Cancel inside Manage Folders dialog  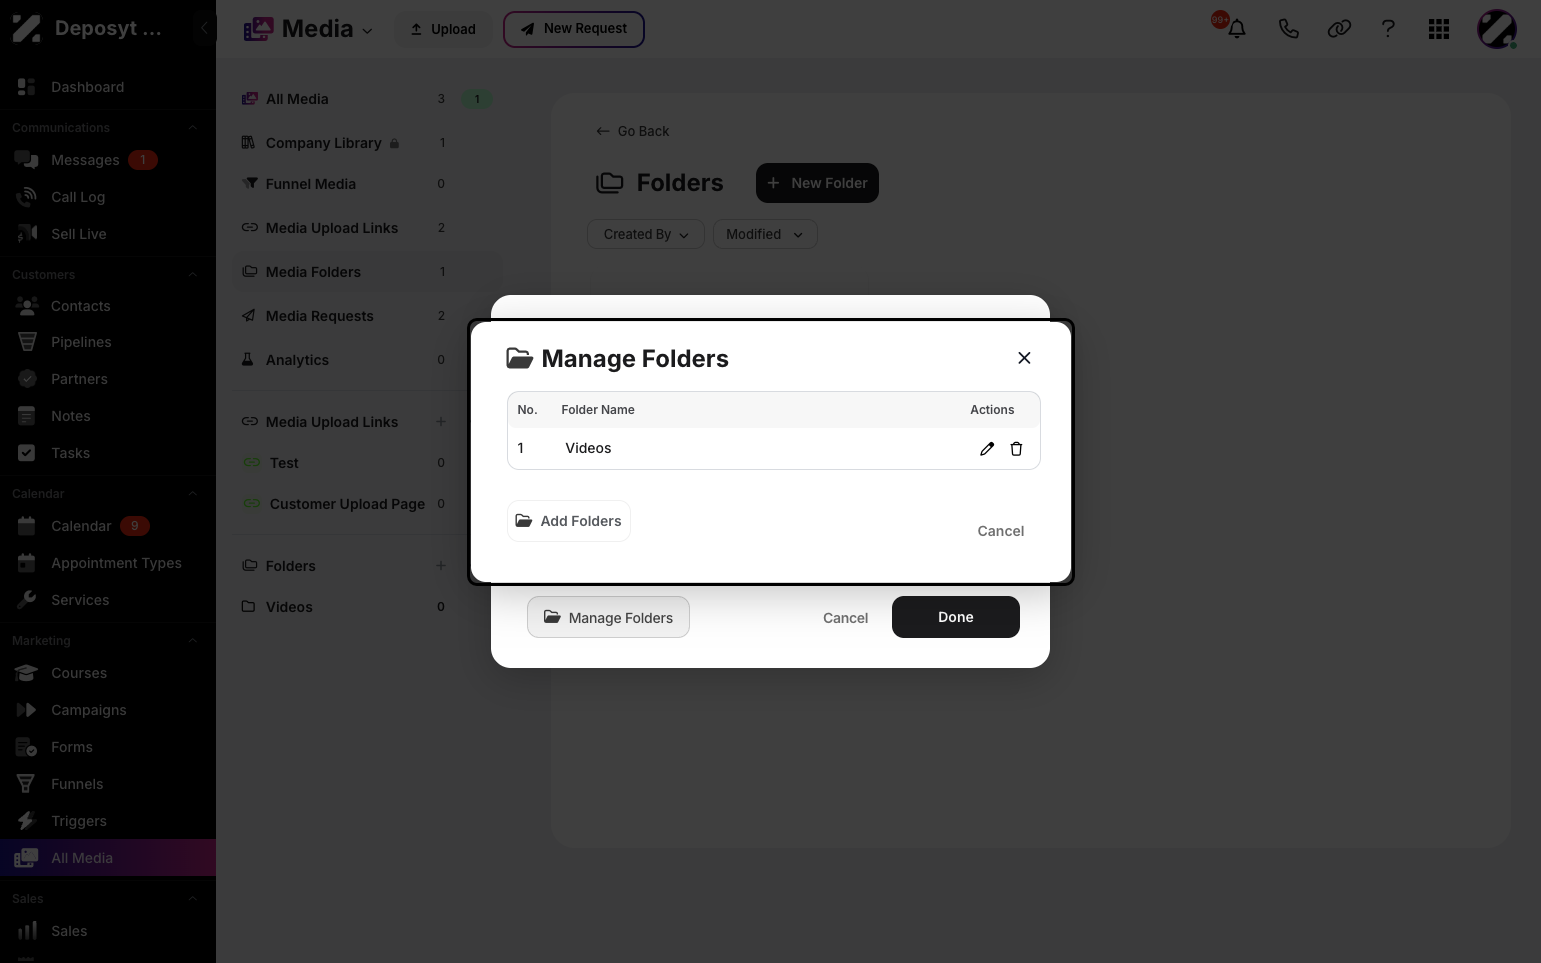(1000, 531)
